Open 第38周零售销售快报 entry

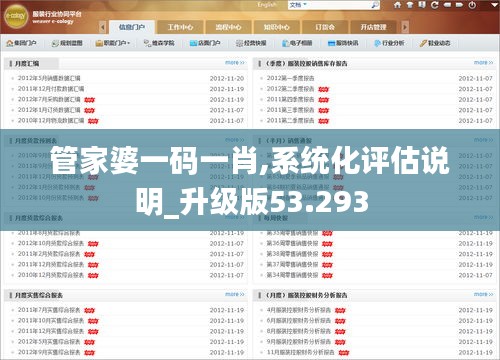[292, 254]
